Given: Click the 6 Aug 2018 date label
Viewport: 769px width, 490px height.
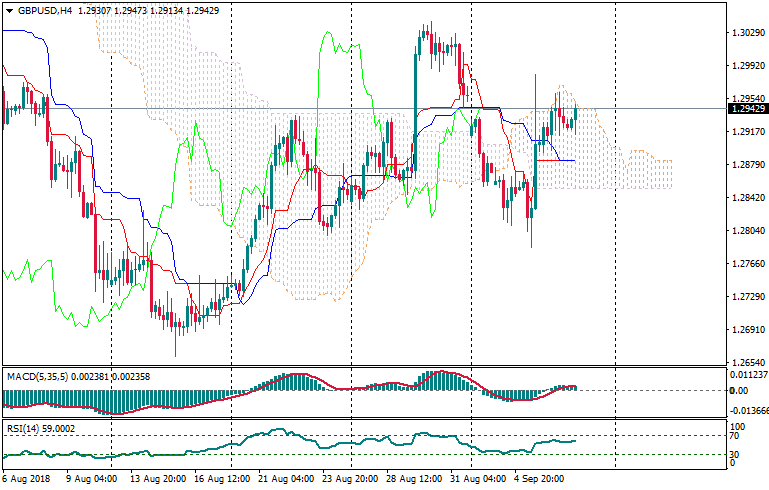Looking at the screenshot, I should pos(27,478).
